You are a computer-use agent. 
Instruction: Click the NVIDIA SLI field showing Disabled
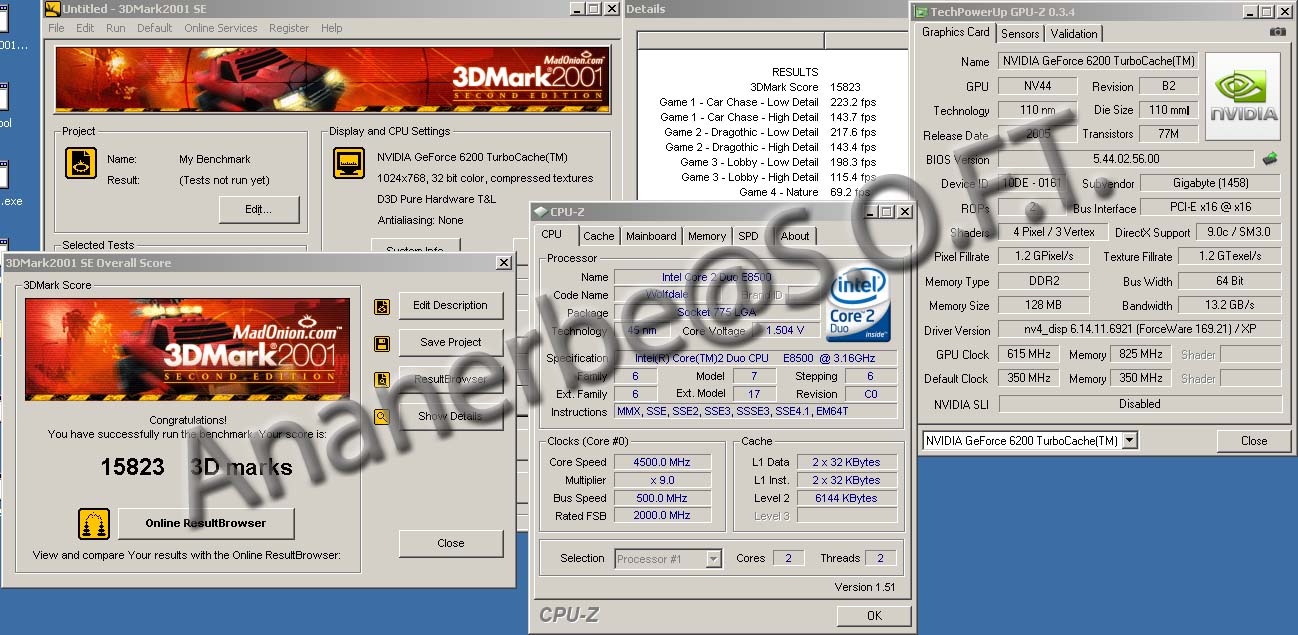coord(1140,404)
